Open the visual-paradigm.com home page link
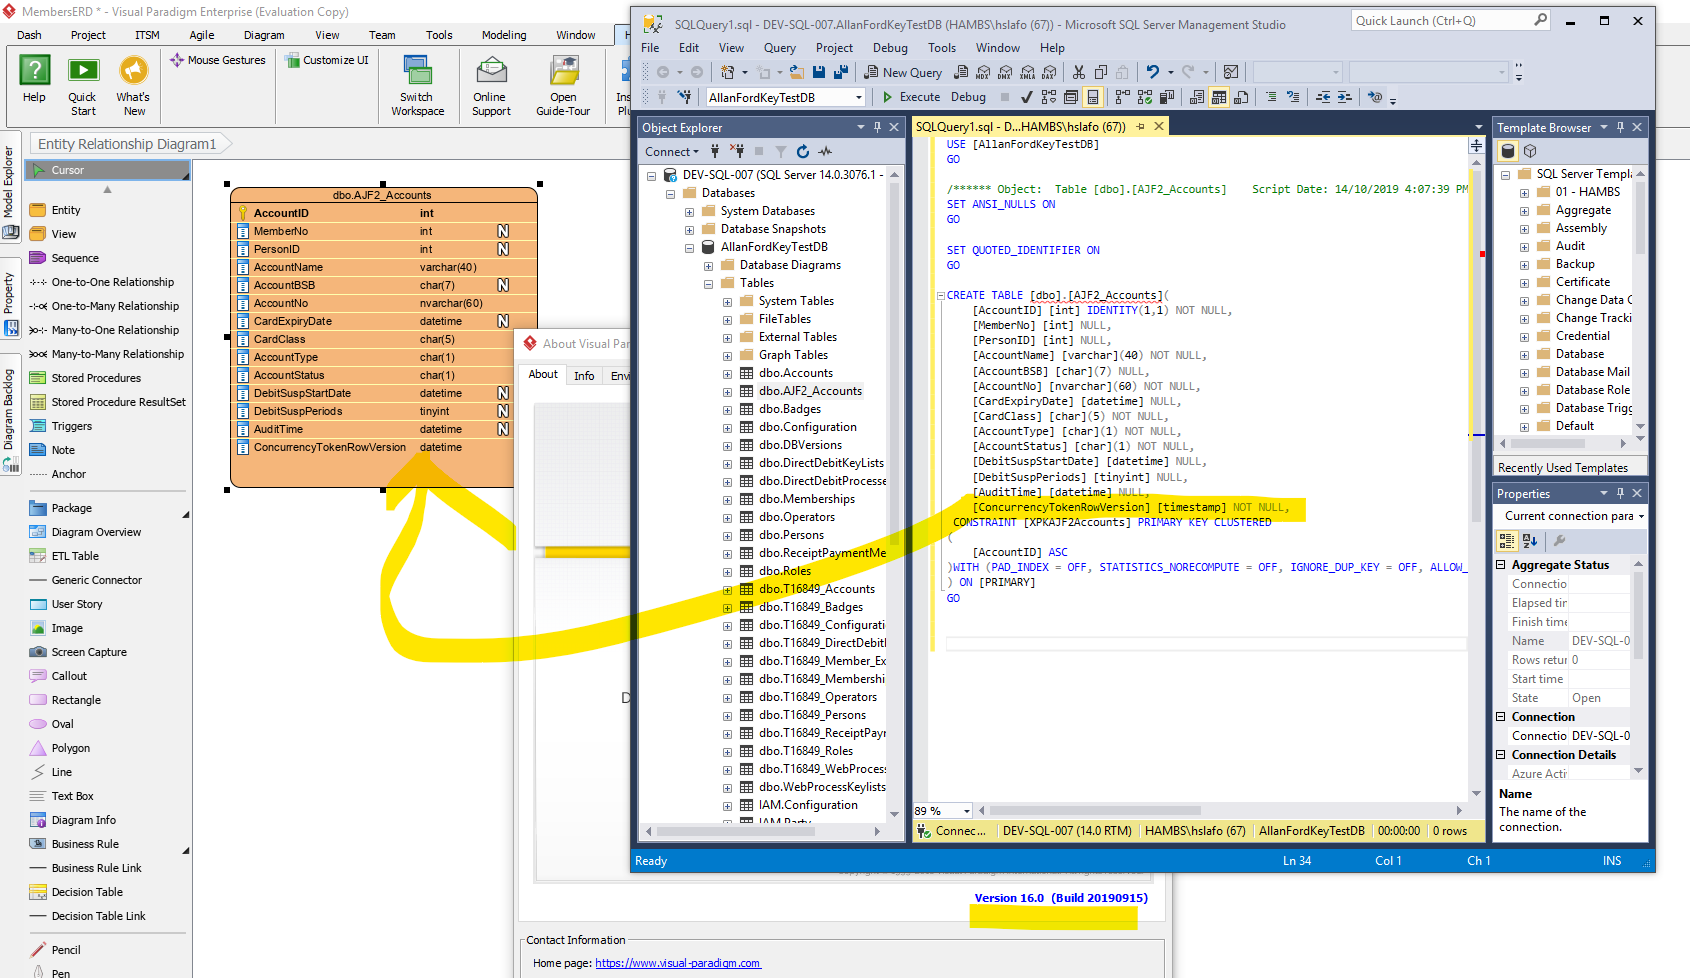Screen dimensions: 1690x978 point(678,963)
